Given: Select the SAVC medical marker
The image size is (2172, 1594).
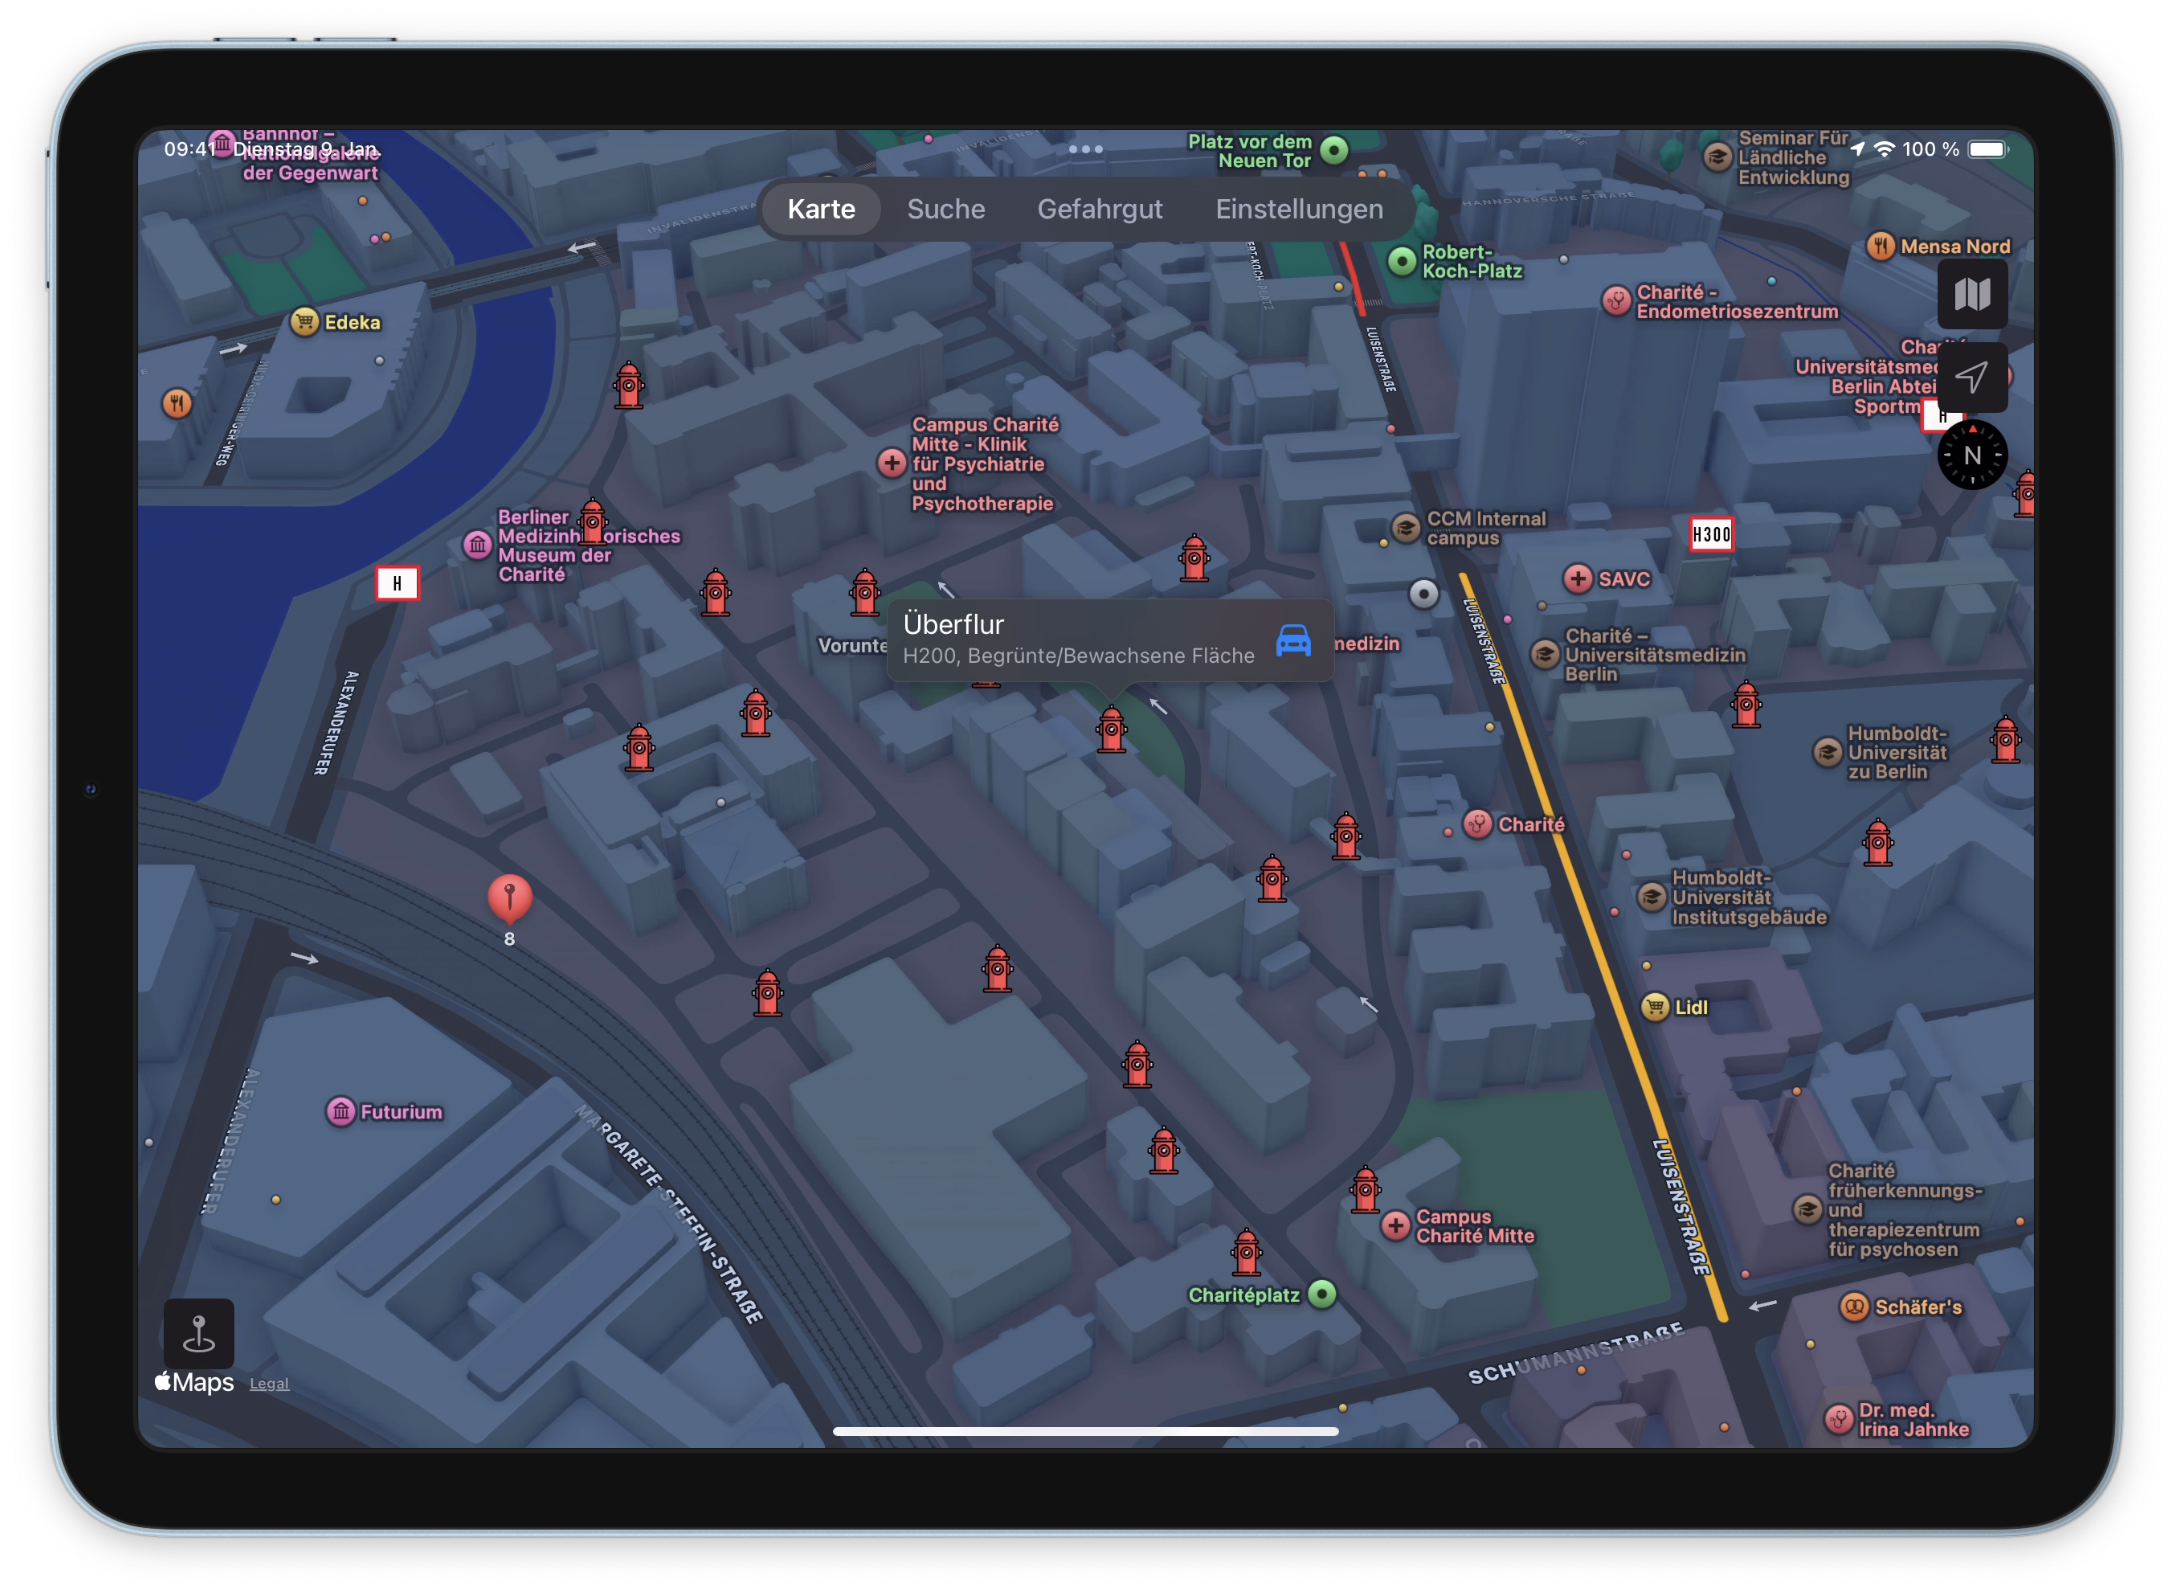Looking at the screenshot, I should pos(1577,578).
